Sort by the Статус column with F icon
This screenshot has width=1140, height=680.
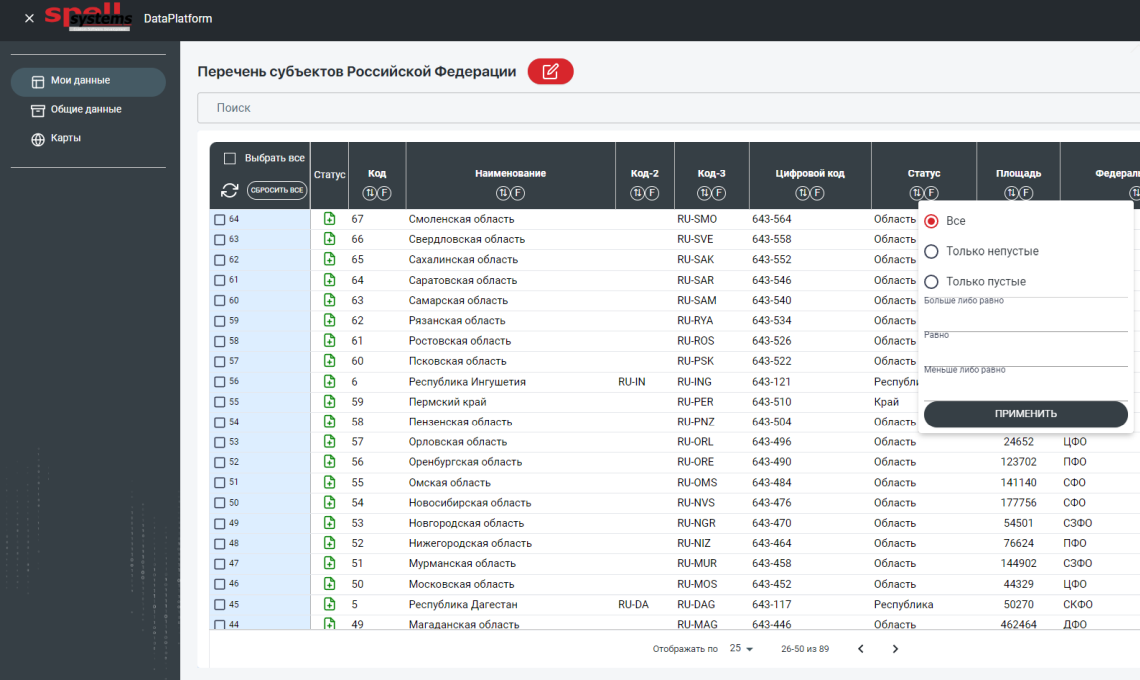click(x=917, y=193)
